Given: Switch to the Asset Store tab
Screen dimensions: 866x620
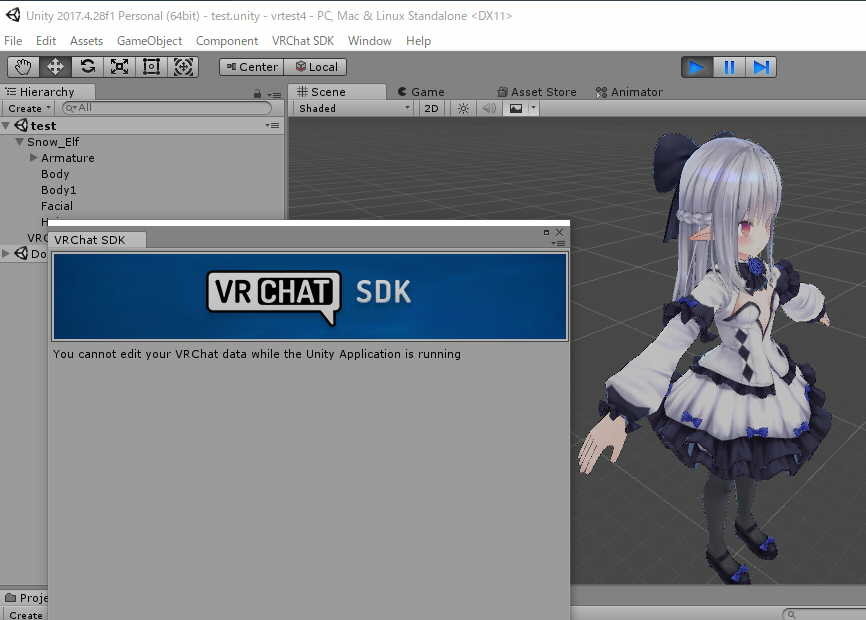Looking at the screenshot, I should [x=536, y=92].
